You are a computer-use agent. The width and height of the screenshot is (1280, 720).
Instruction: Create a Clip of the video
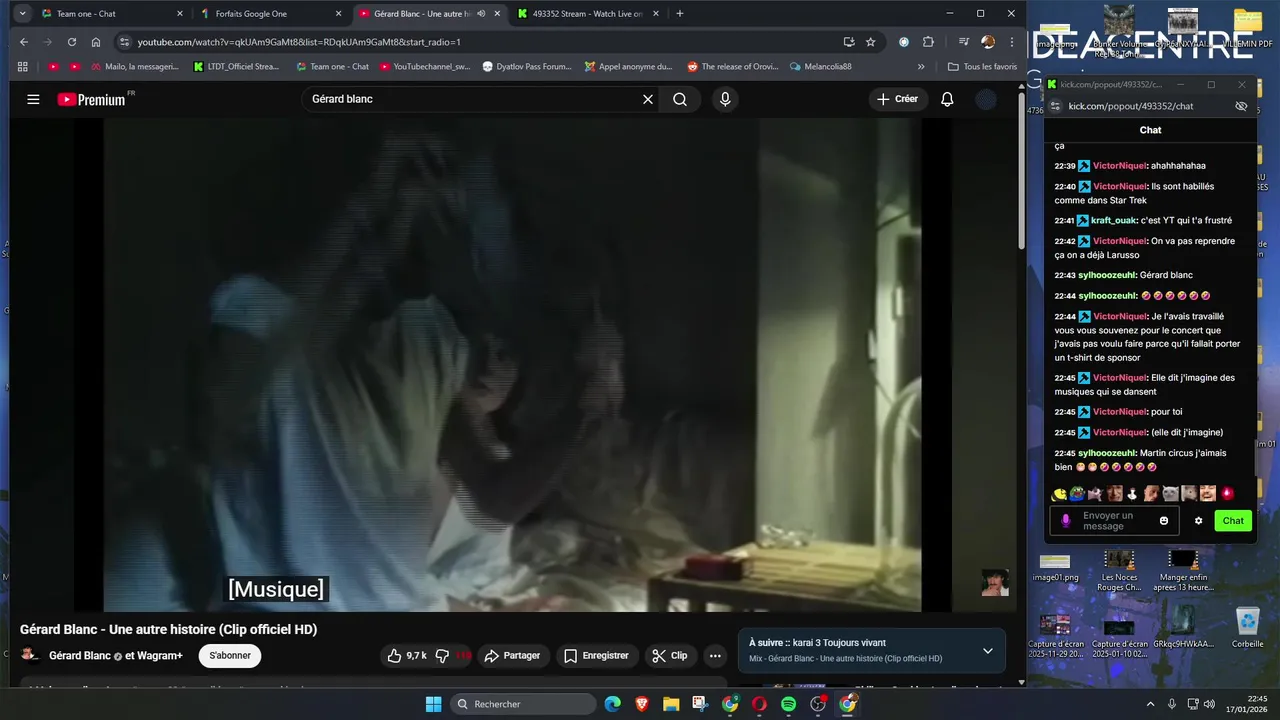pyautogui.click(x=669, y=656)
